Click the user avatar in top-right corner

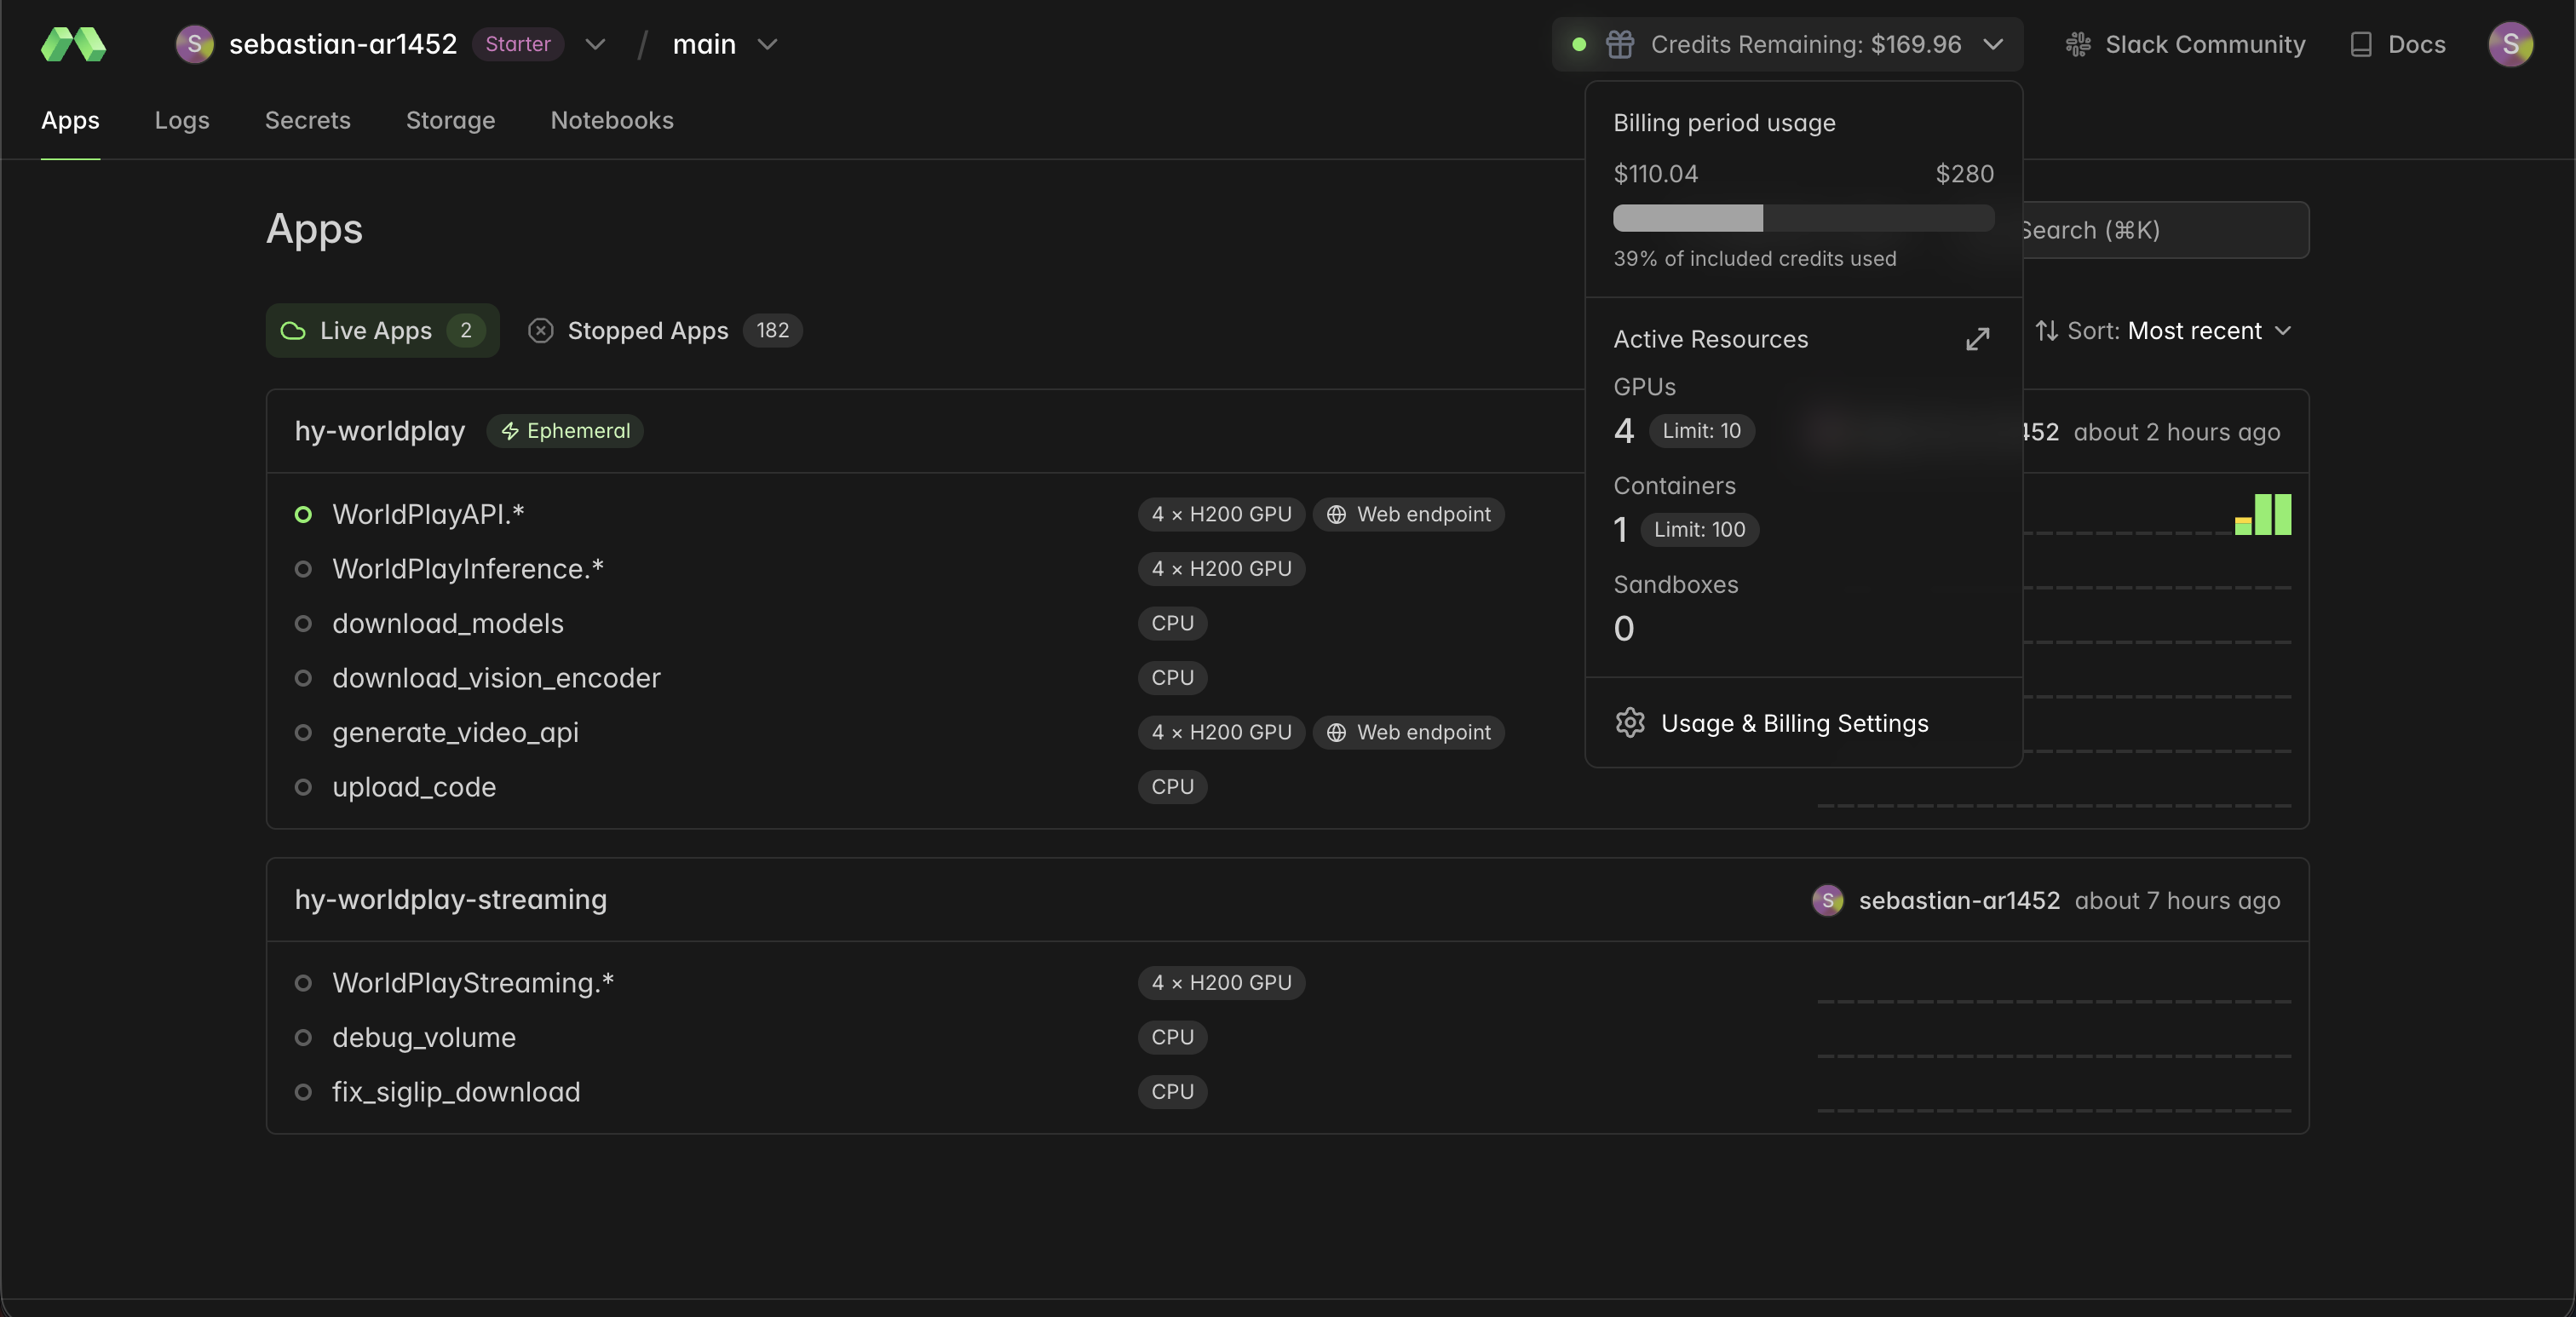2509,44
